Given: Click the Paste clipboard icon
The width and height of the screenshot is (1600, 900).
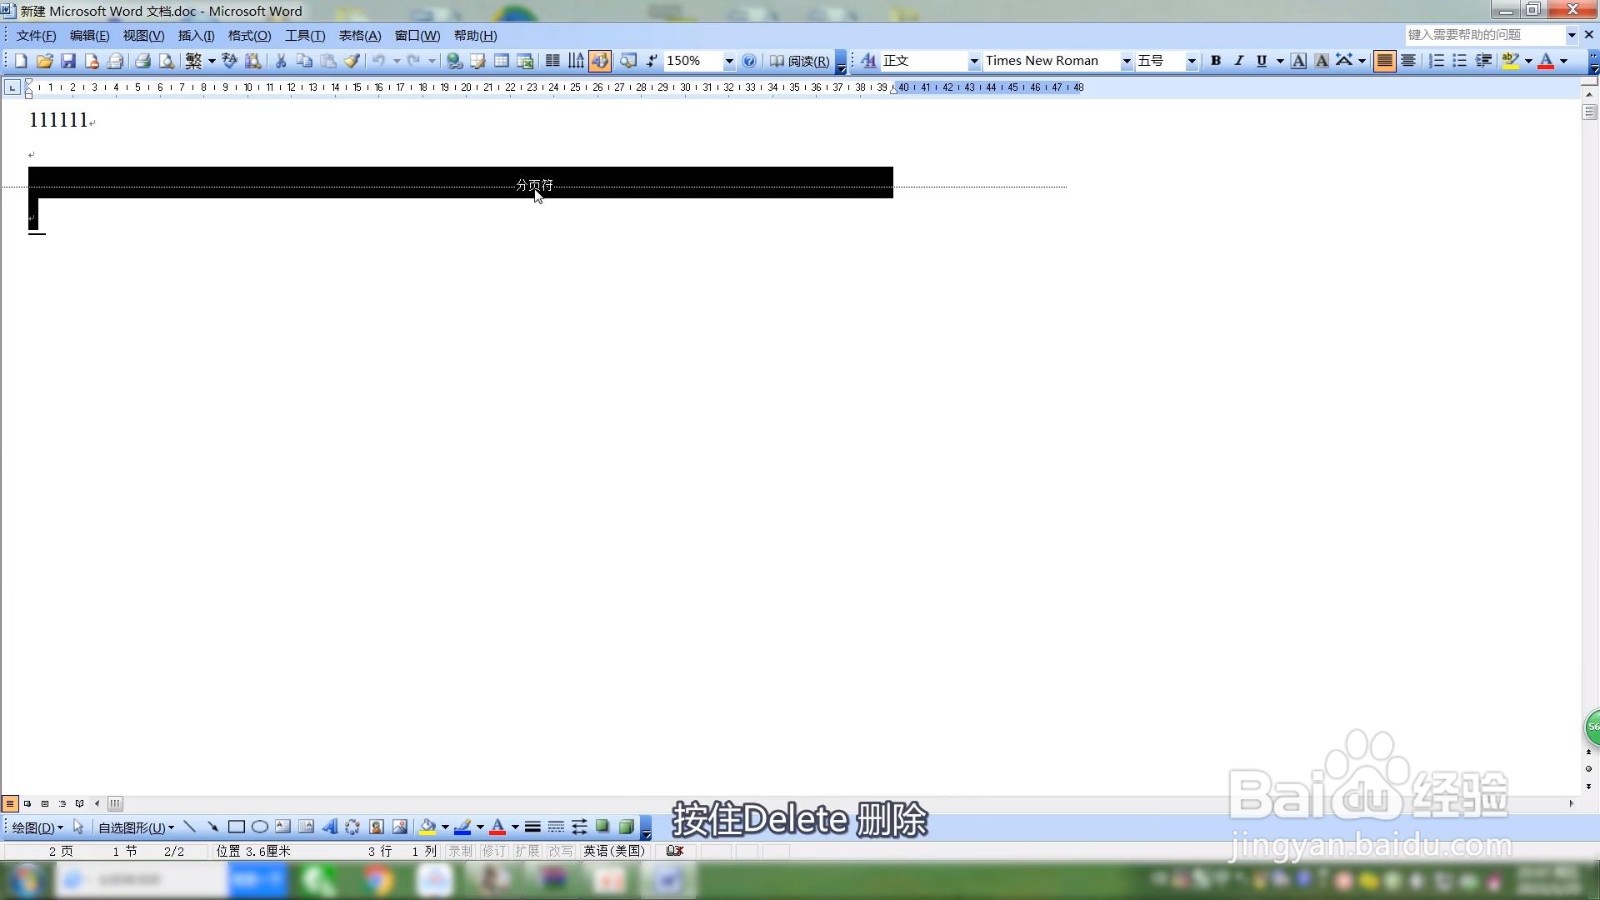Looking at the screenshot, I should tap(328, 61).
